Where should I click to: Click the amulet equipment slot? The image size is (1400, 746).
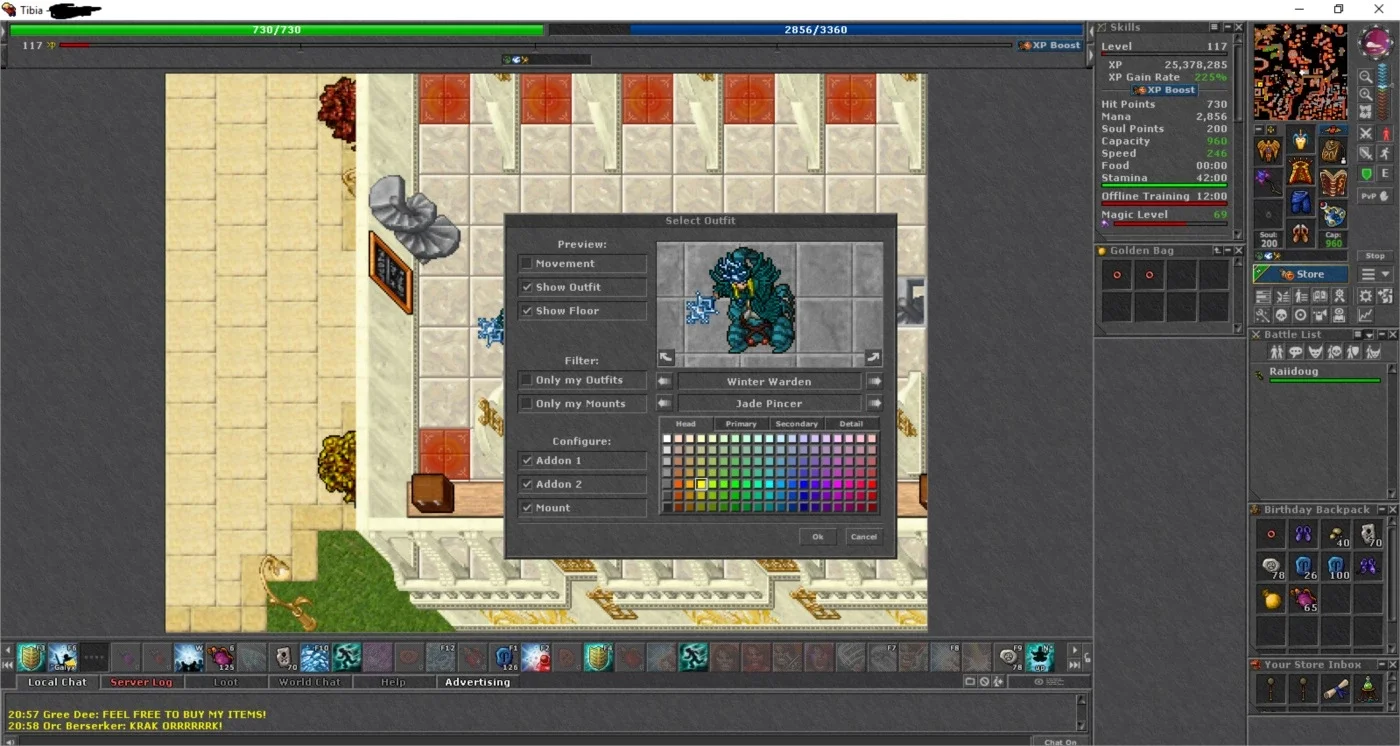click(x=1269, y=151)
